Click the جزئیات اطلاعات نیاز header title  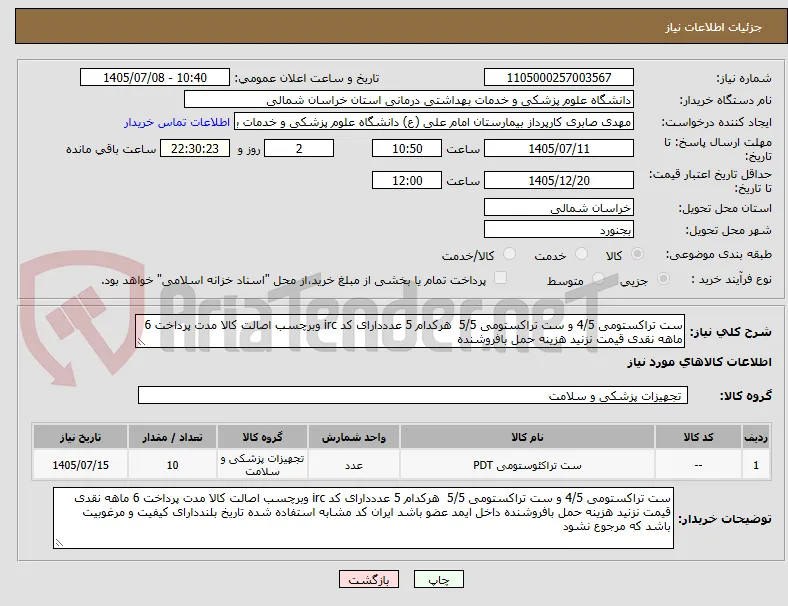click(x=714, y=27)
